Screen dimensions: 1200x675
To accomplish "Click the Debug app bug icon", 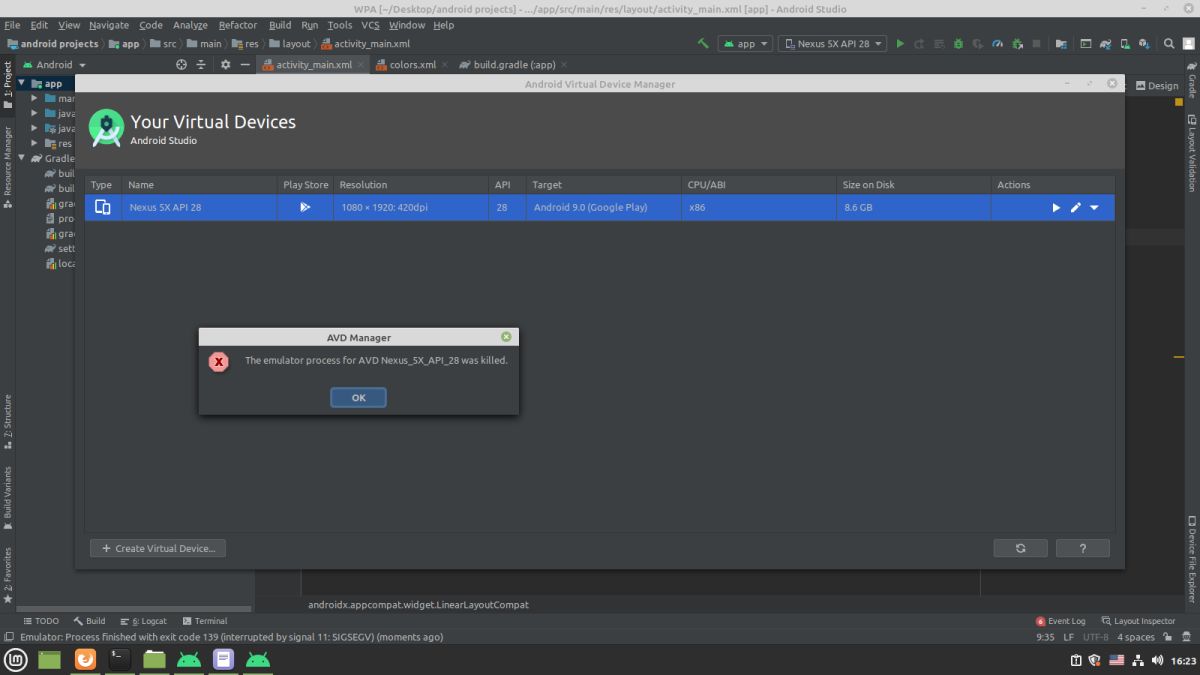I will pos(958,44).
